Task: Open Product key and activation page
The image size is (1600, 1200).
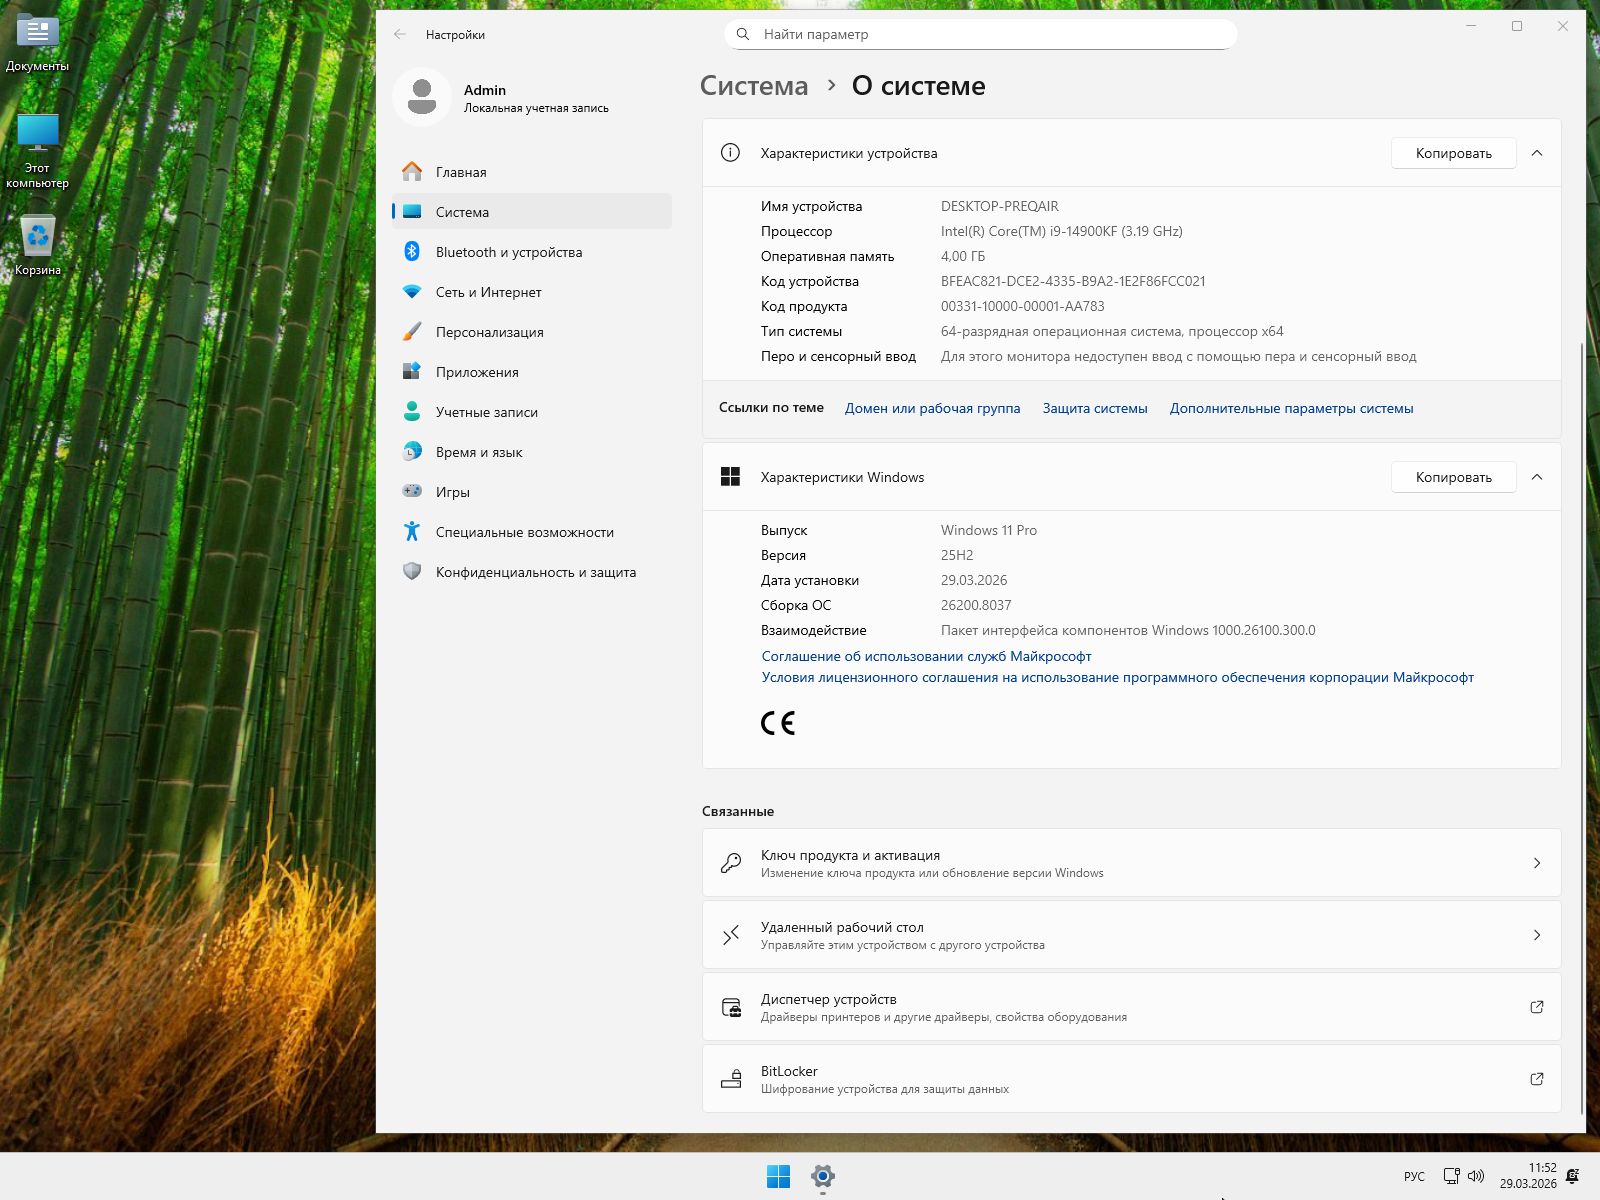Action: [x=1131, y=863]
